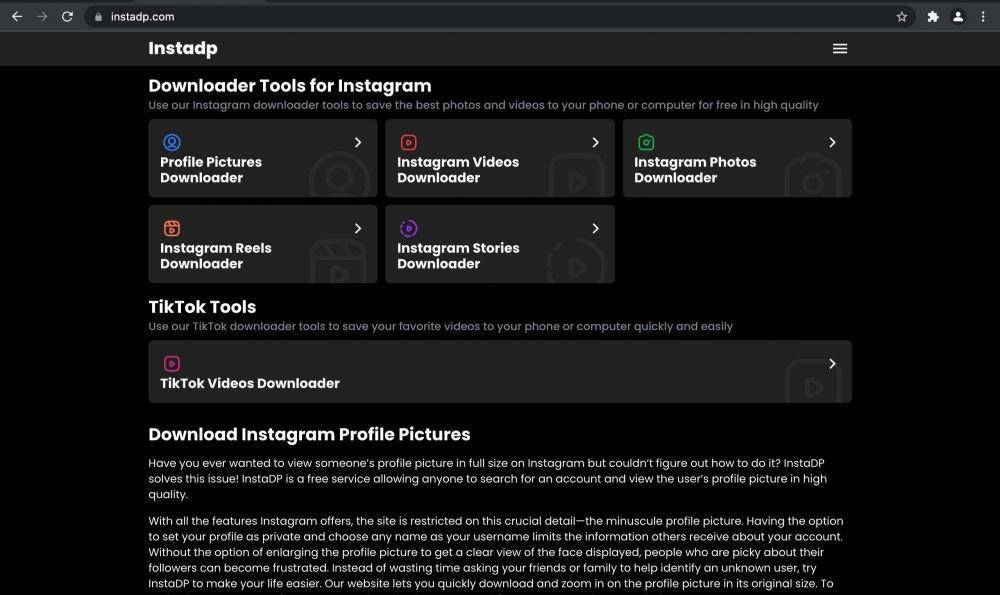
Task: Click the 'Use our TikTok downloader tools' subtitle
Action: point(441,327)
